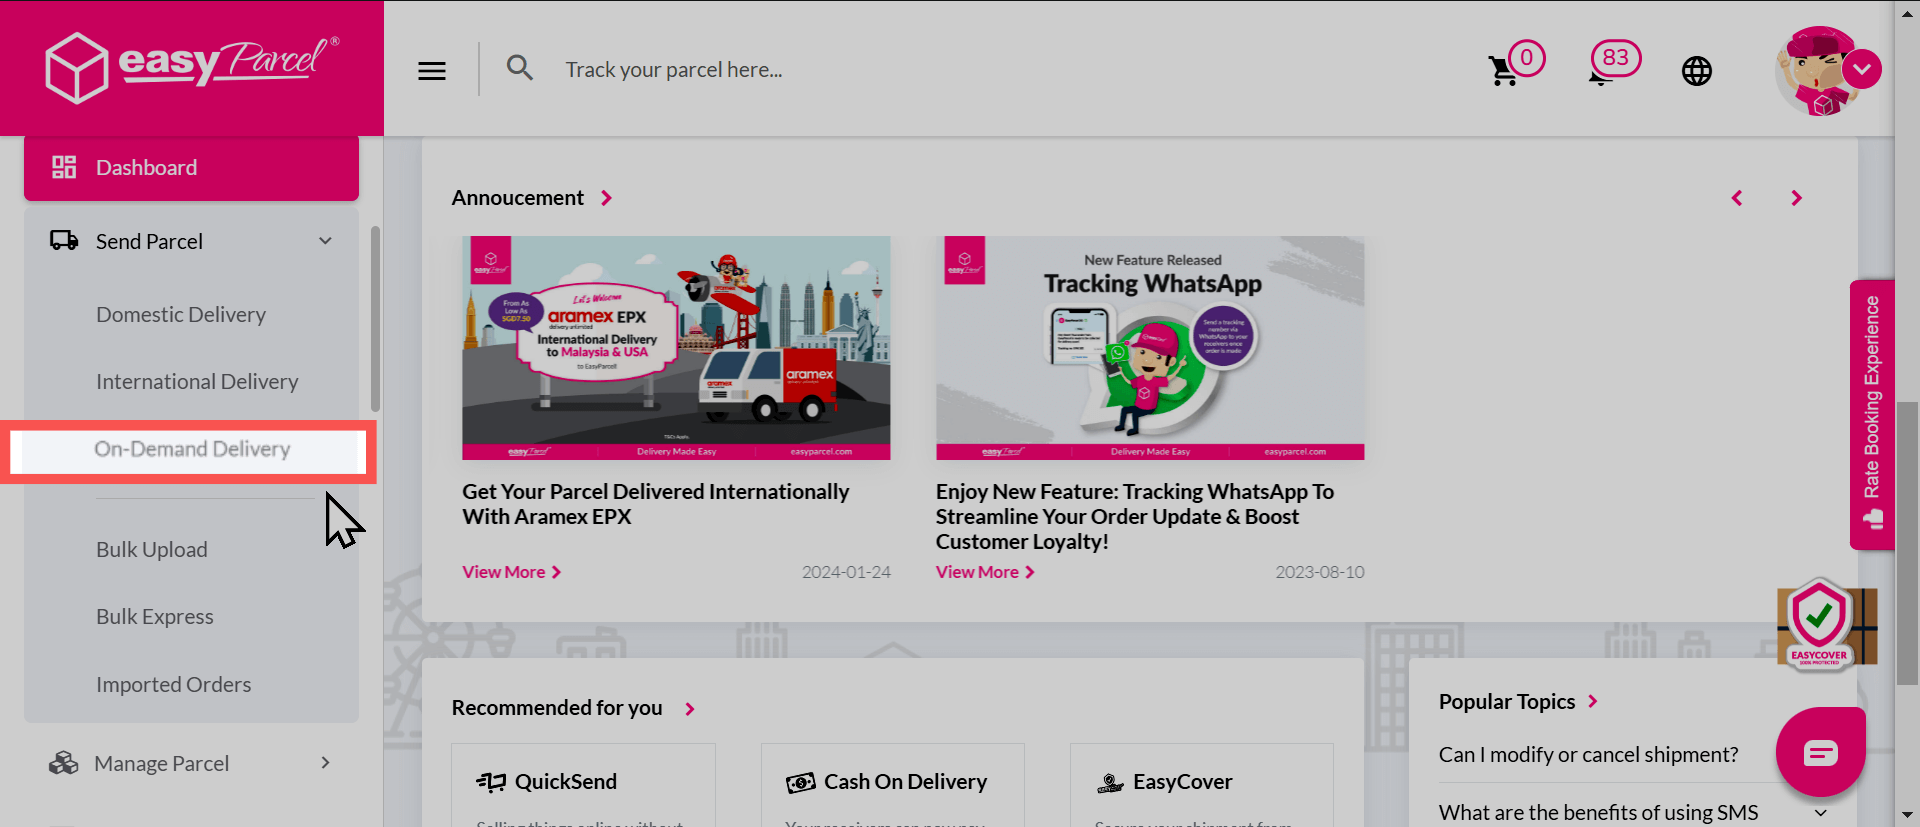The image size is (1920, 827).
Task: Open the Rate Booking Experience side panel
Action: [1871, 413]
